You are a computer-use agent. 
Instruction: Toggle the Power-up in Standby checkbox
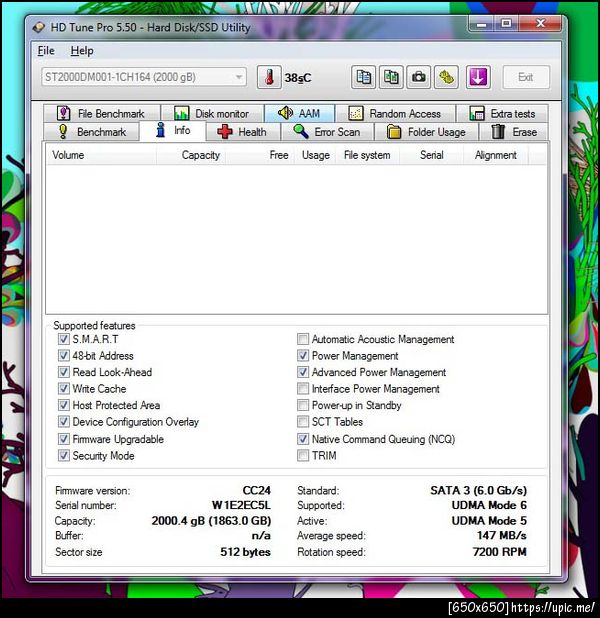coord(303,405)
